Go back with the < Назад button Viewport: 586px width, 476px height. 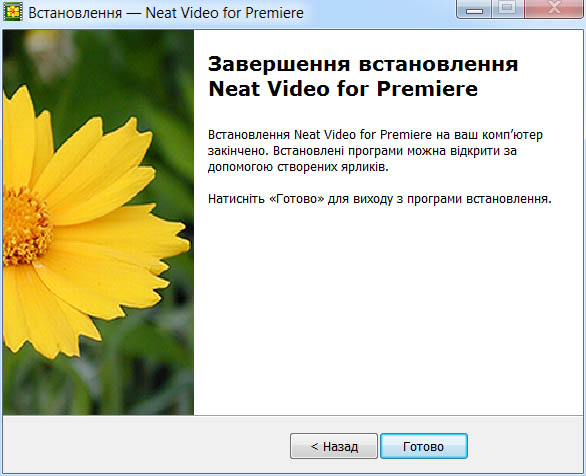[x=334, y=446]
